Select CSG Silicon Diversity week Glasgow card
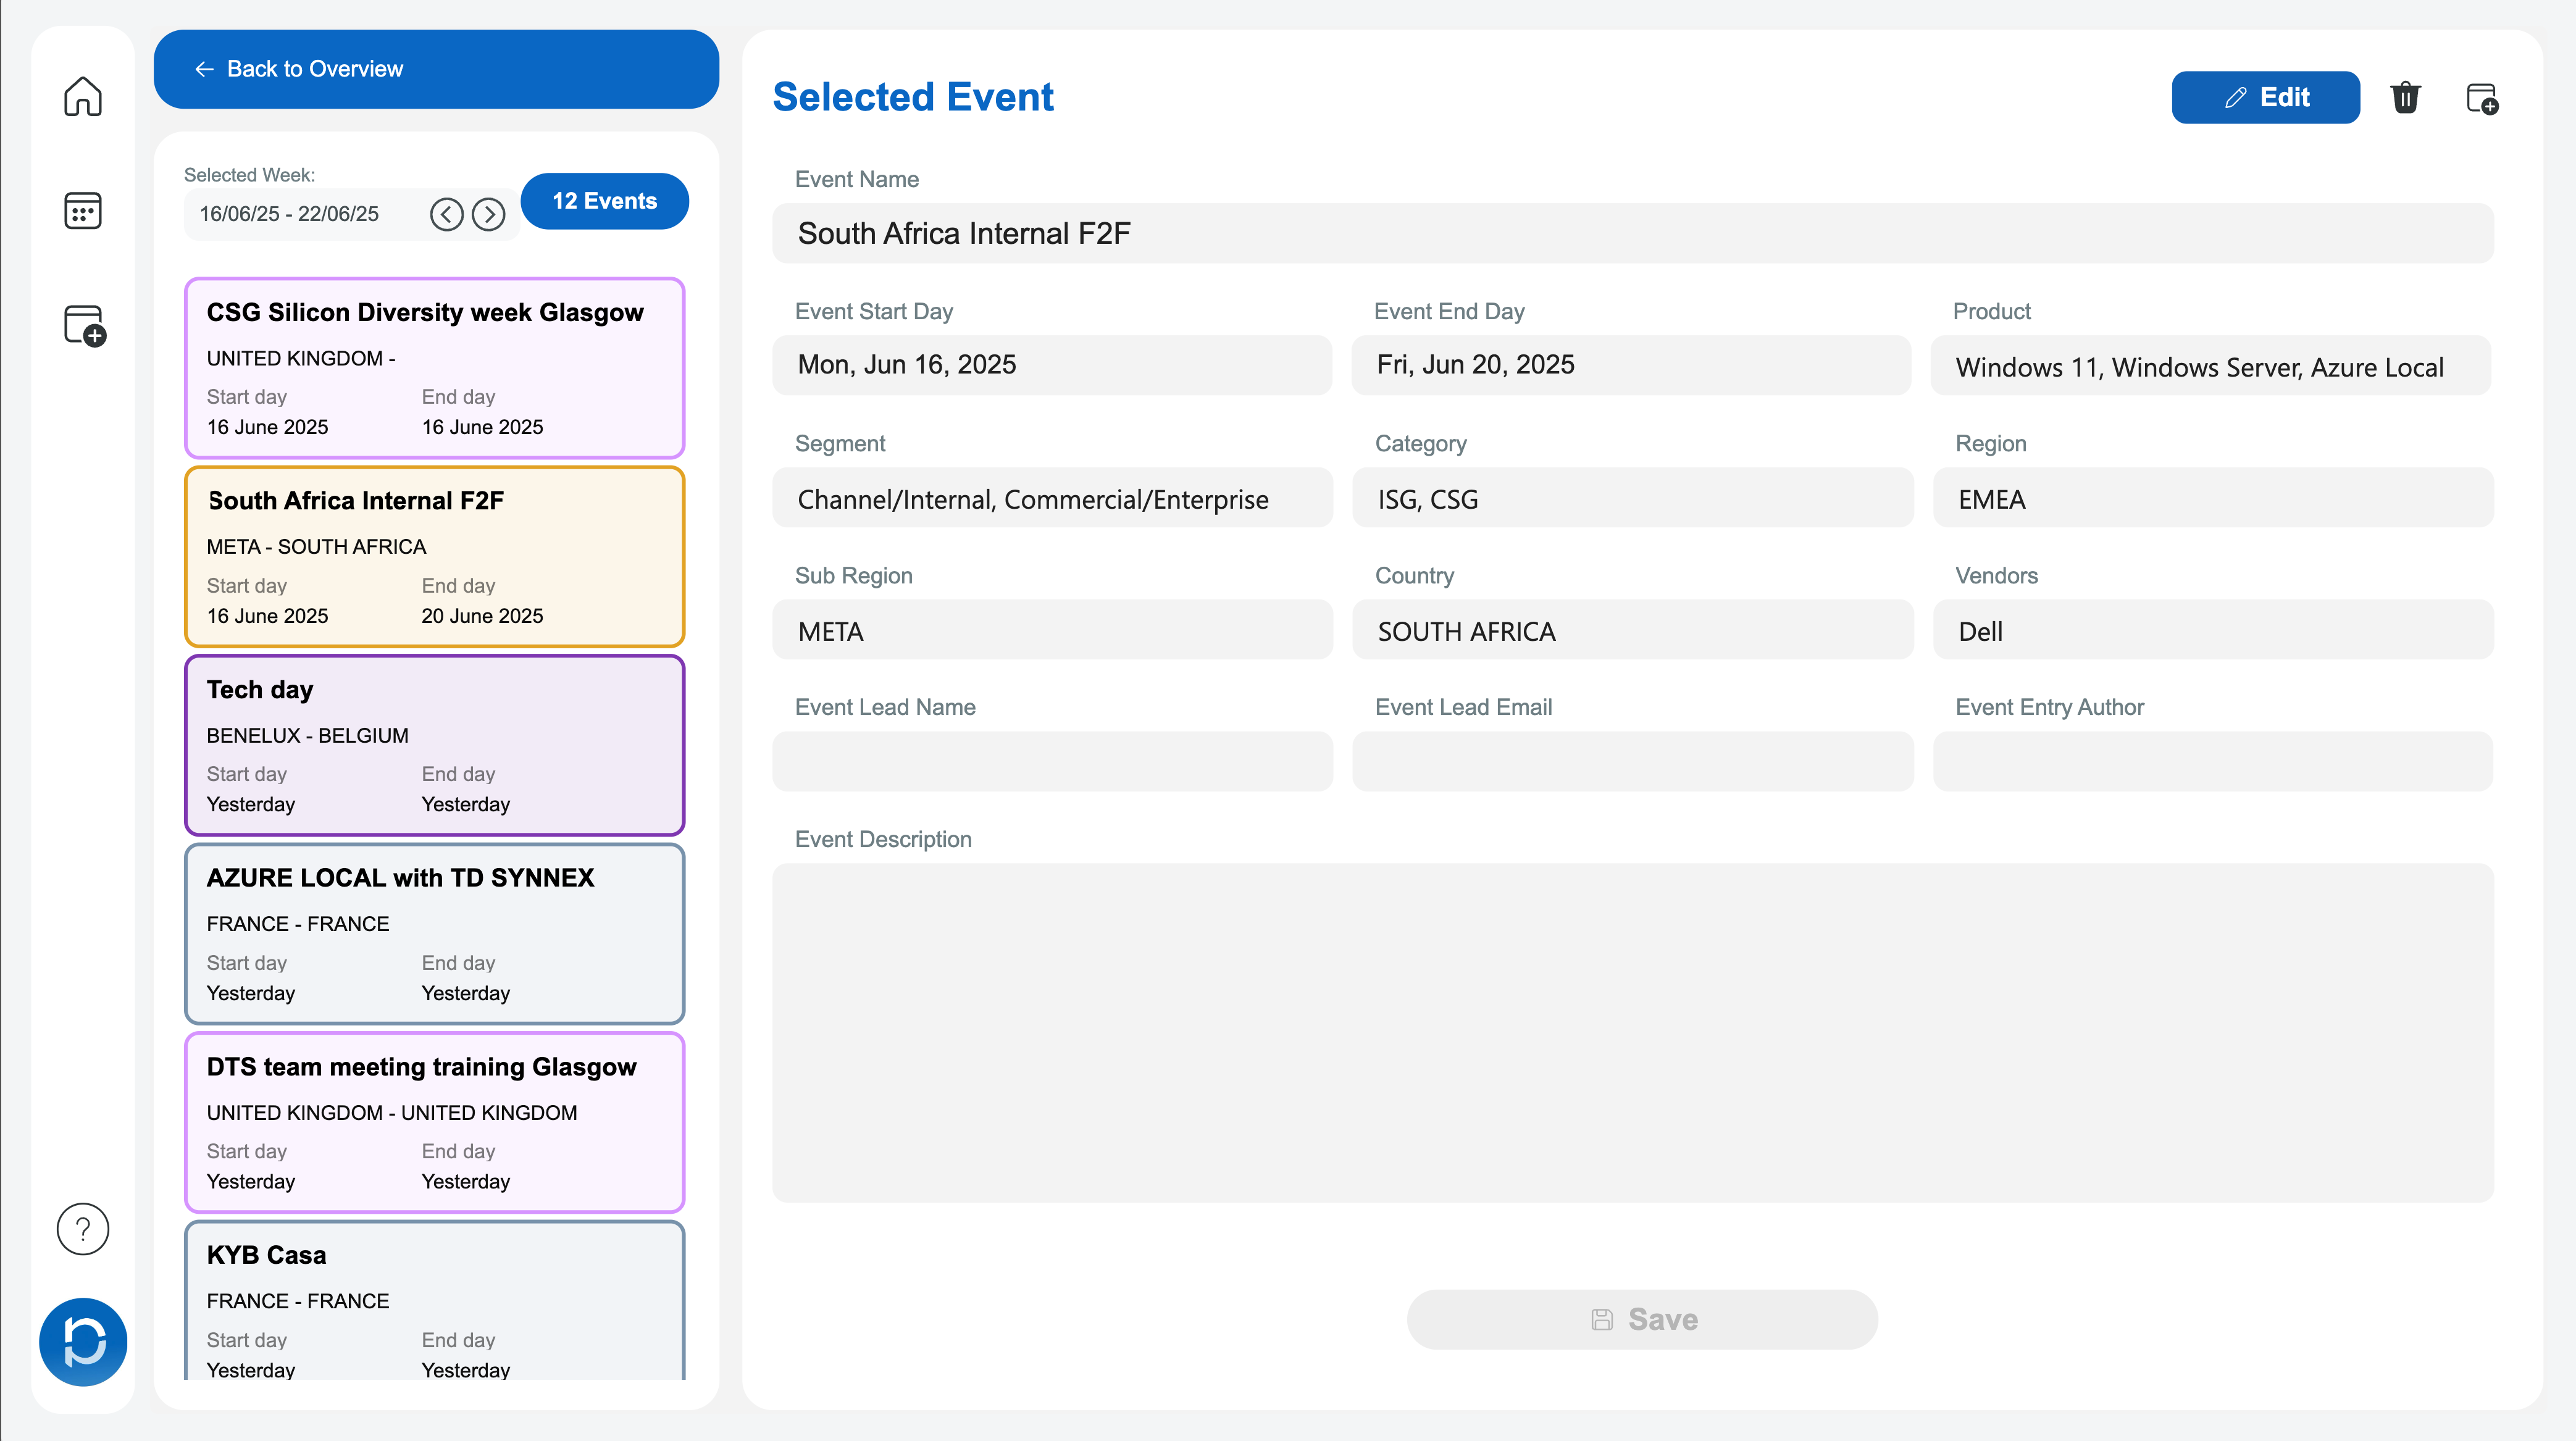The height and width of the screenshot is (1441, 2576). [x=434, y=368]
